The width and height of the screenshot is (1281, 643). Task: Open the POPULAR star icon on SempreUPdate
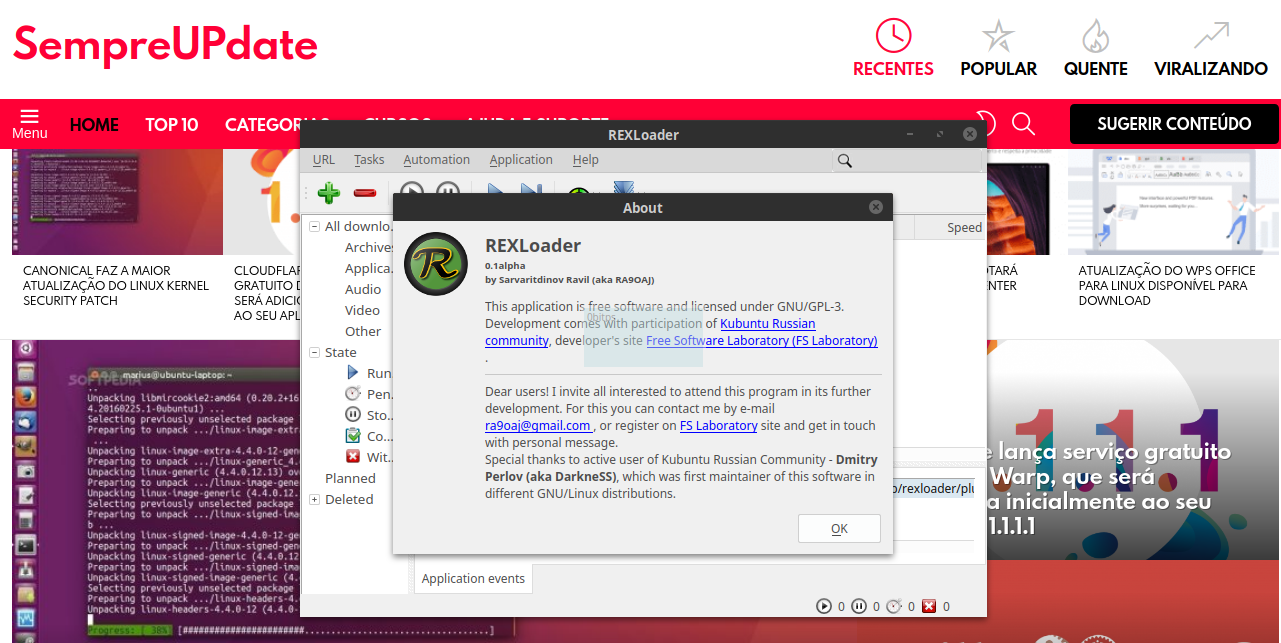coord(998,36)
